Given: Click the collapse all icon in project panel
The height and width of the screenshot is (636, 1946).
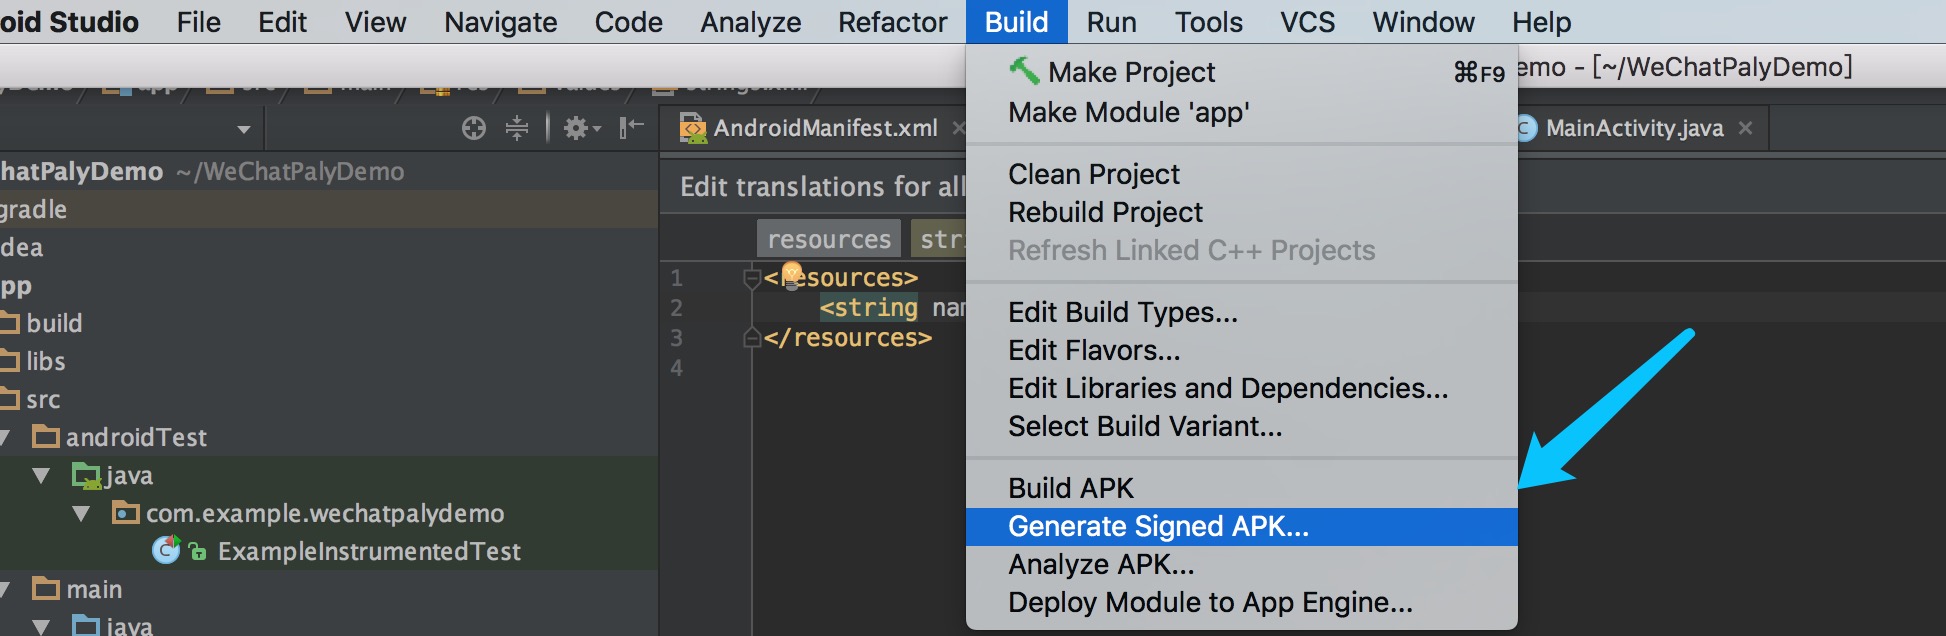Looking at the screenshot, I should 517,128.
